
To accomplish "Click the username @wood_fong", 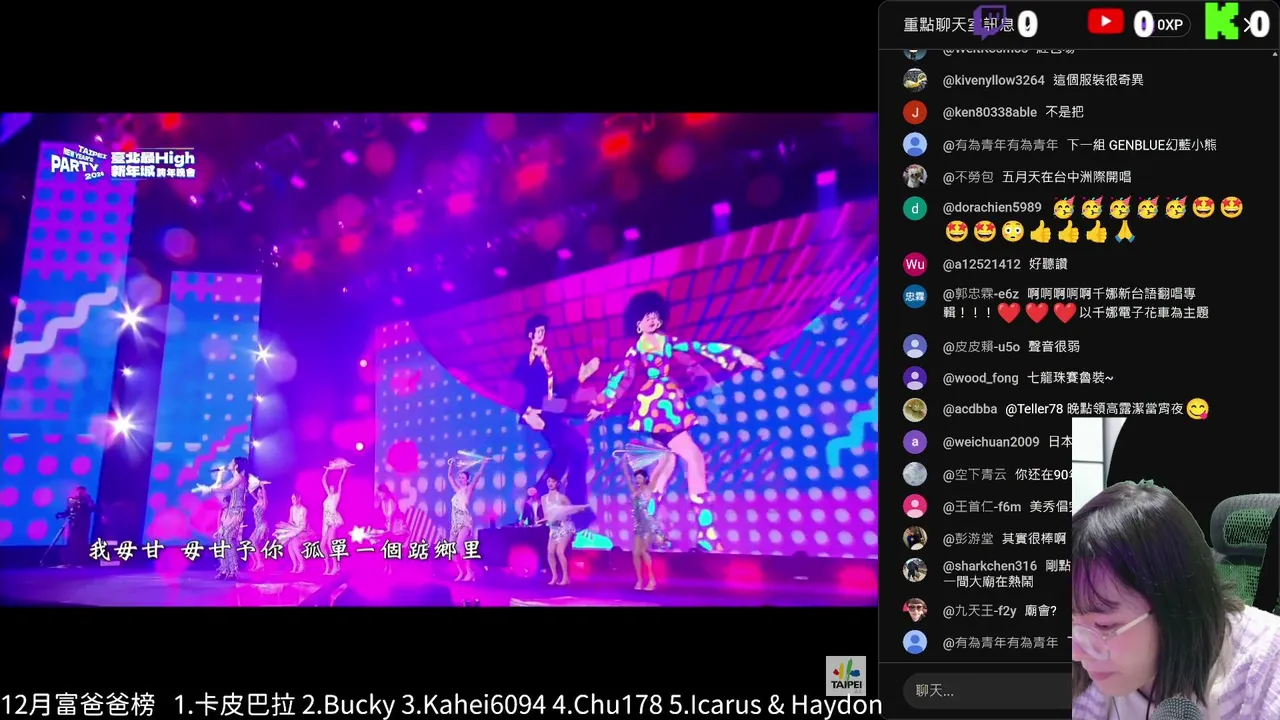I will tap(980, 378).
